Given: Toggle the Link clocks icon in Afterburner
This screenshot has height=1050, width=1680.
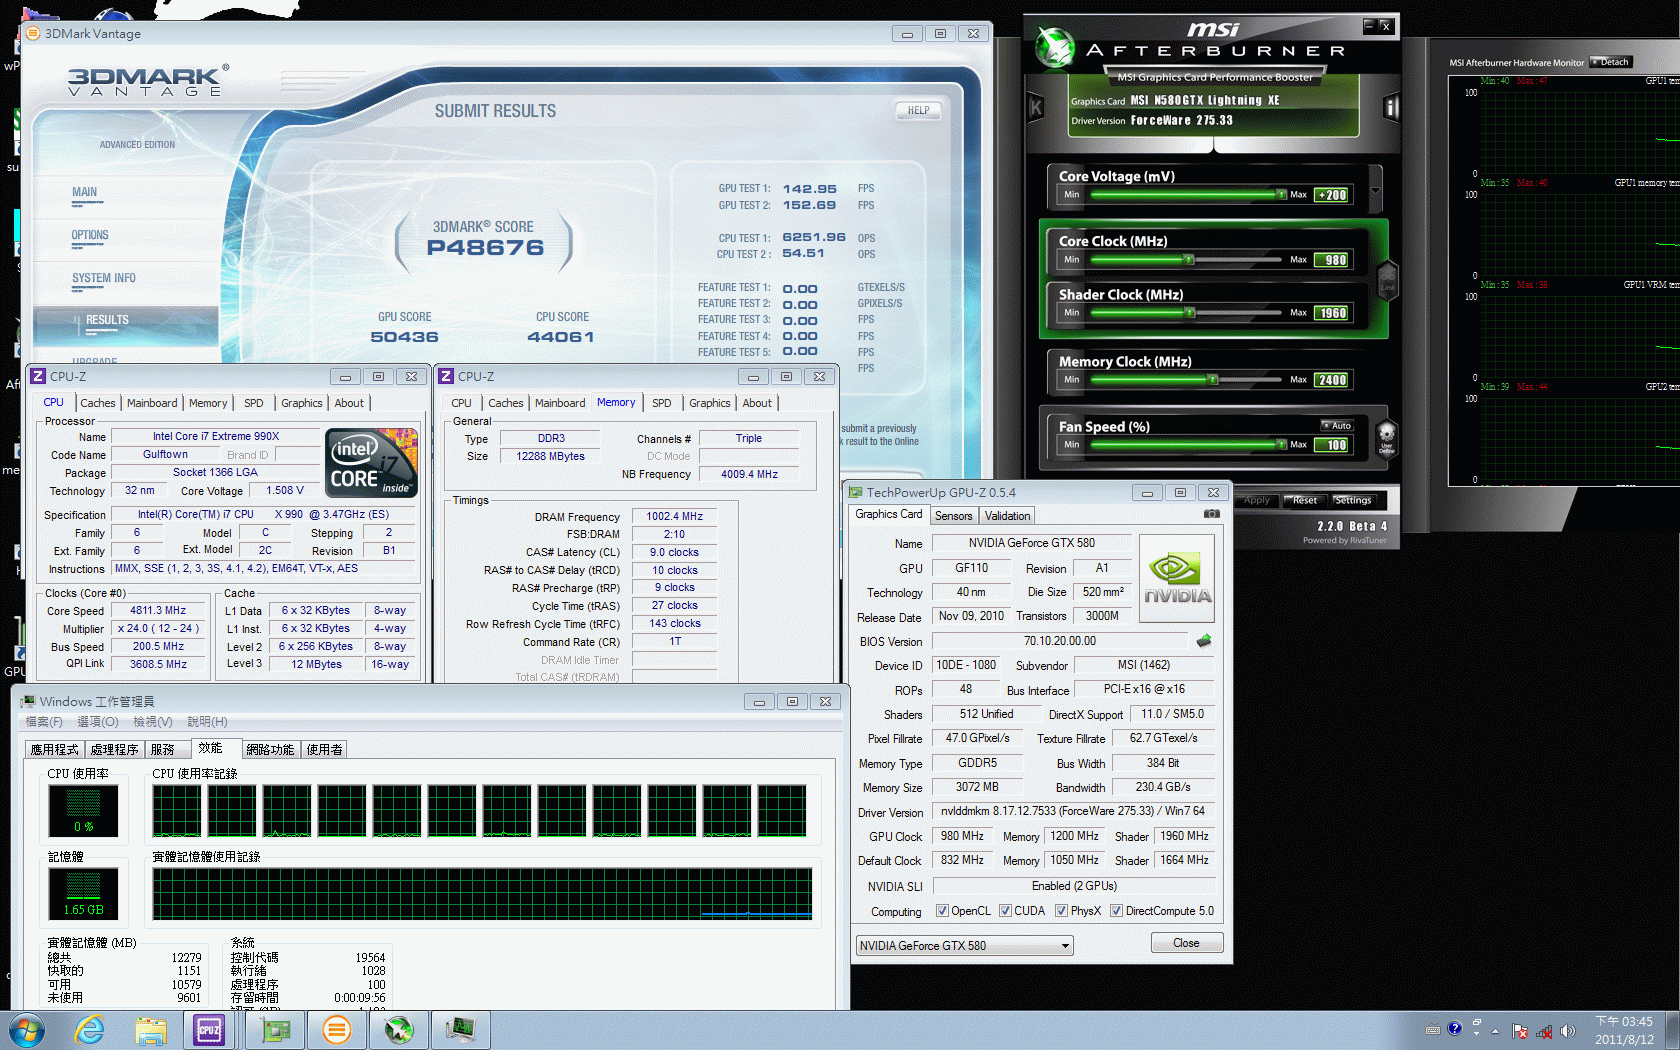Looking at the screenshot, I should [x=1387, y=279].
